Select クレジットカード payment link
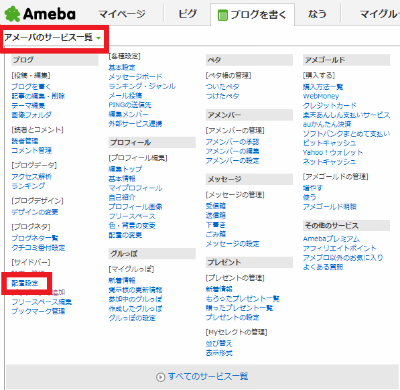 pyautogui.click(x=329, y=105)
